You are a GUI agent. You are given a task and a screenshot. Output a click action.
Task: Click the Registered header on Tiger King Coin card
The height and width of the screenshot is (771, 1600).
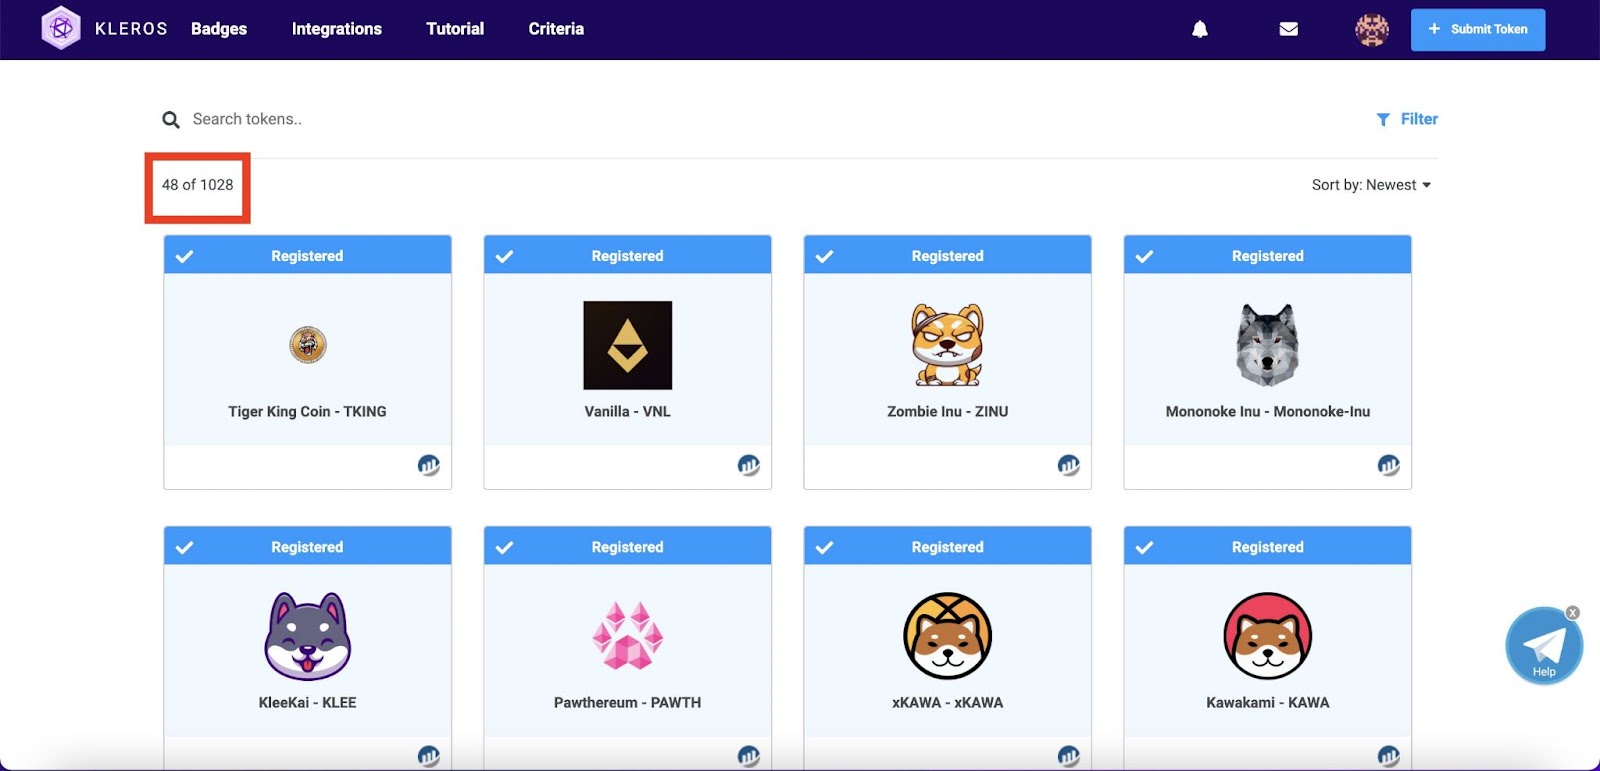pos(308,255)
